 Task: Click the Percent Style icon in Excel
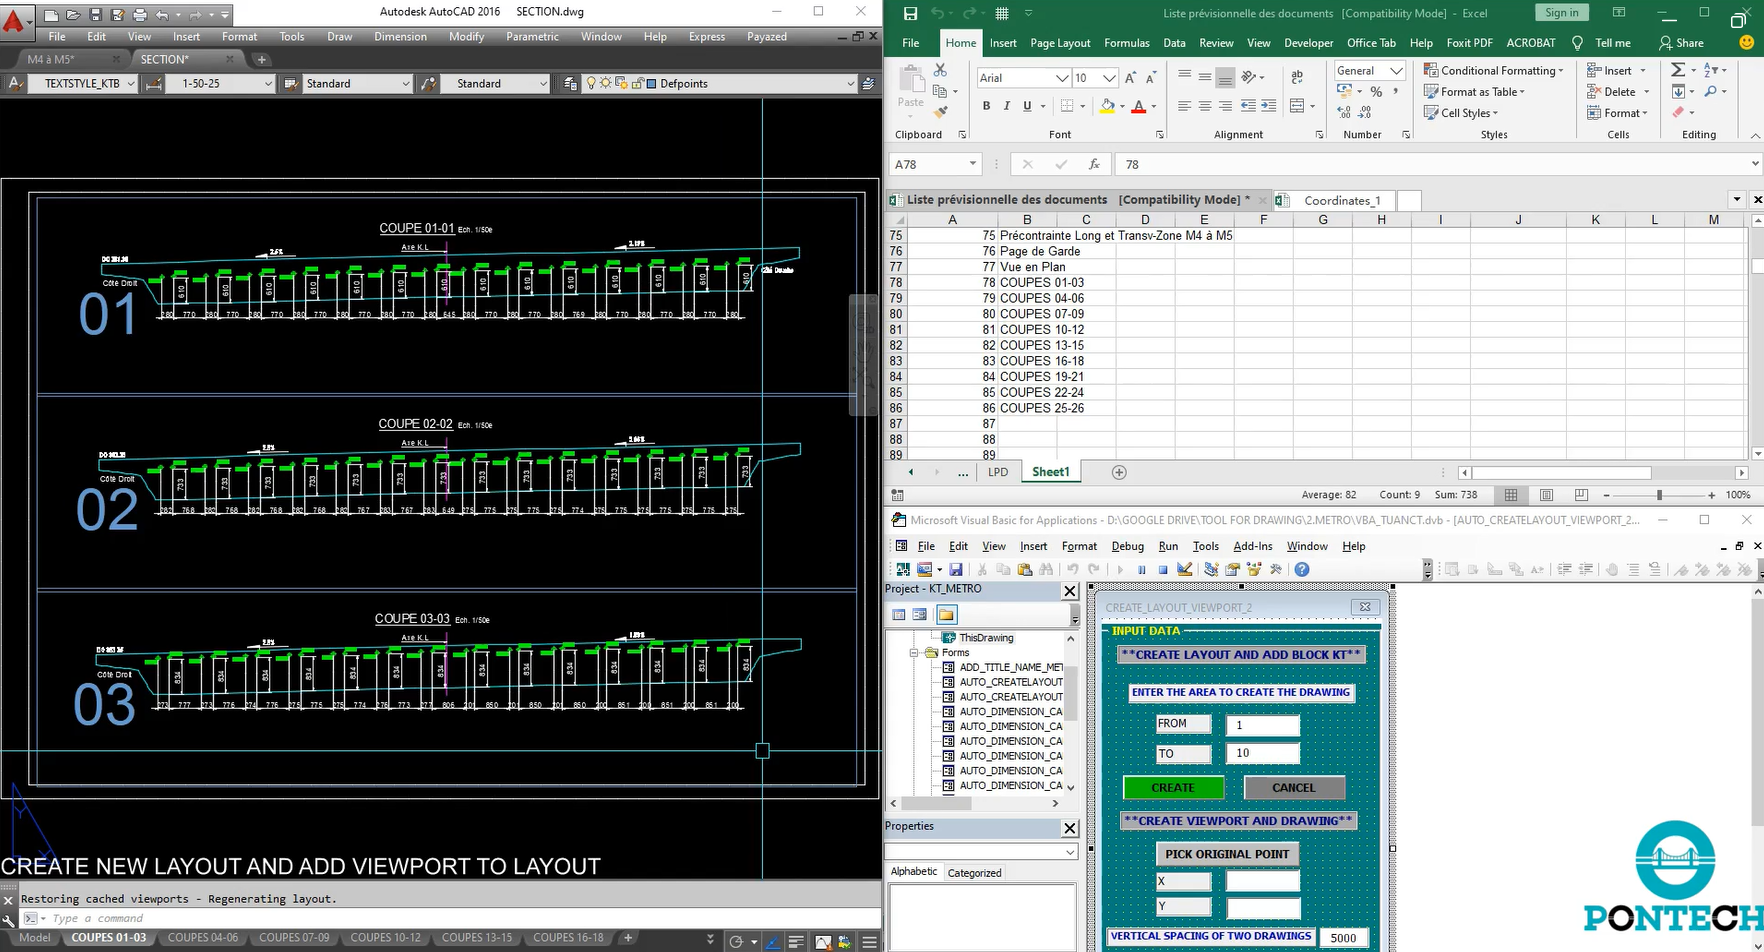(x=1376, y=91)
